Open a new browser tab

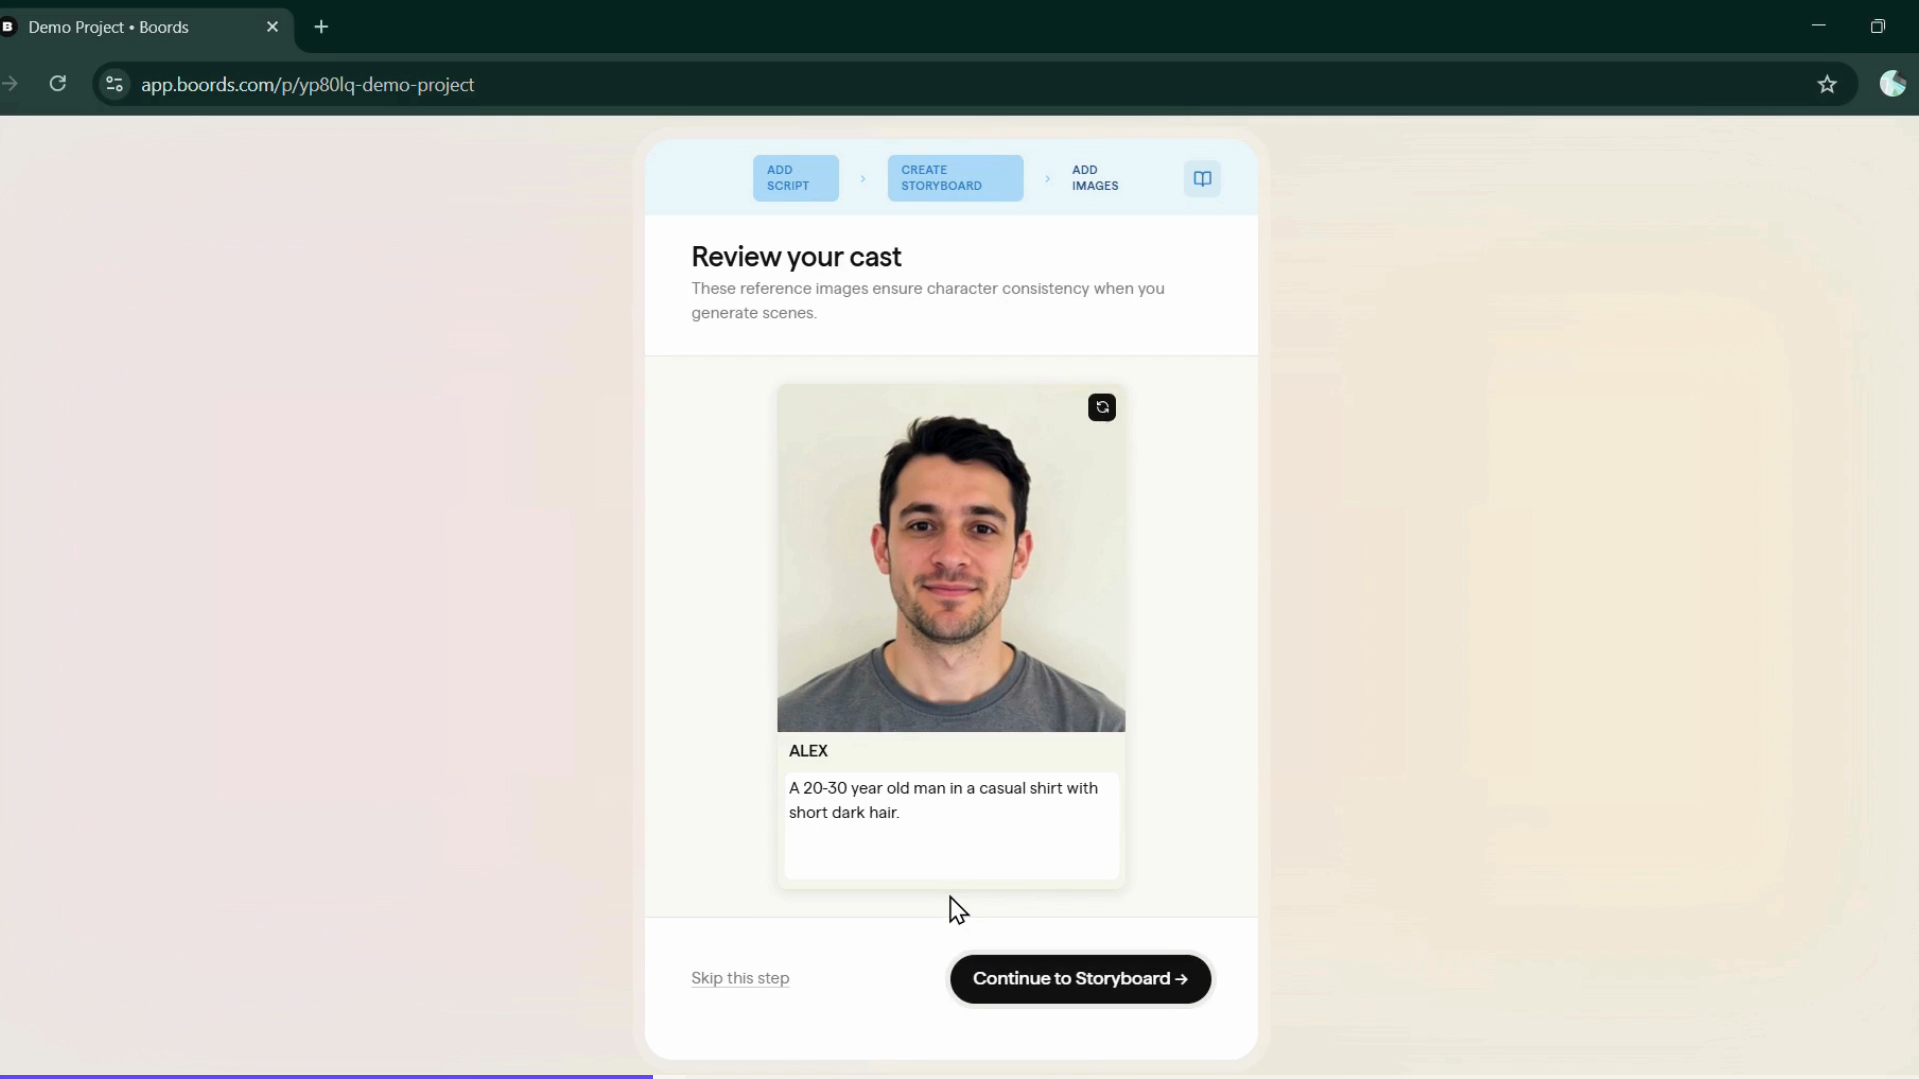[321, 27]
